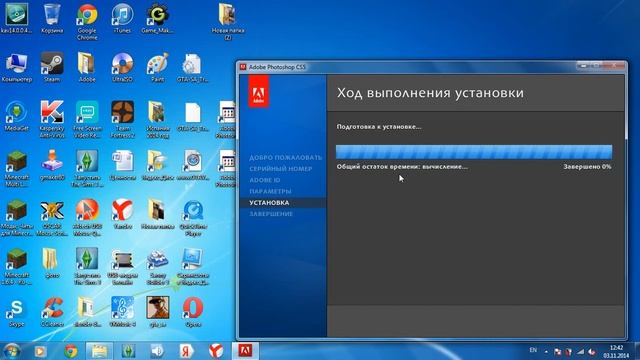Image resolution: width=640 pixels, height=360 pixels.
Task: Launch the QuickTime Player desktop shortcut
Action: pos(193,218)
